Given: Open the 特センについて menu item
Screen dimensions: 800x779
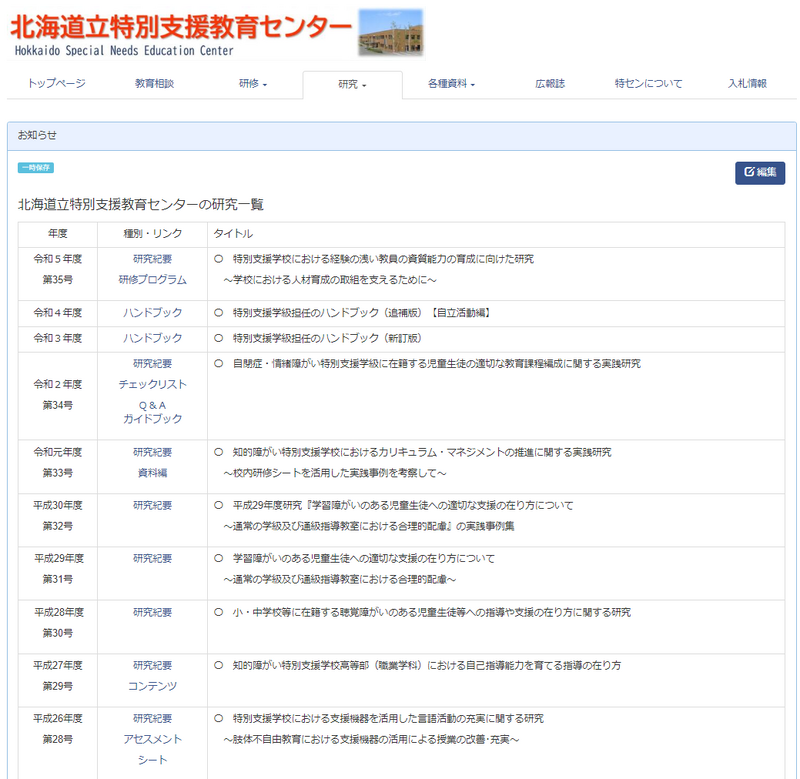Looking at the screenshot, I should click(x=648, y=84).
